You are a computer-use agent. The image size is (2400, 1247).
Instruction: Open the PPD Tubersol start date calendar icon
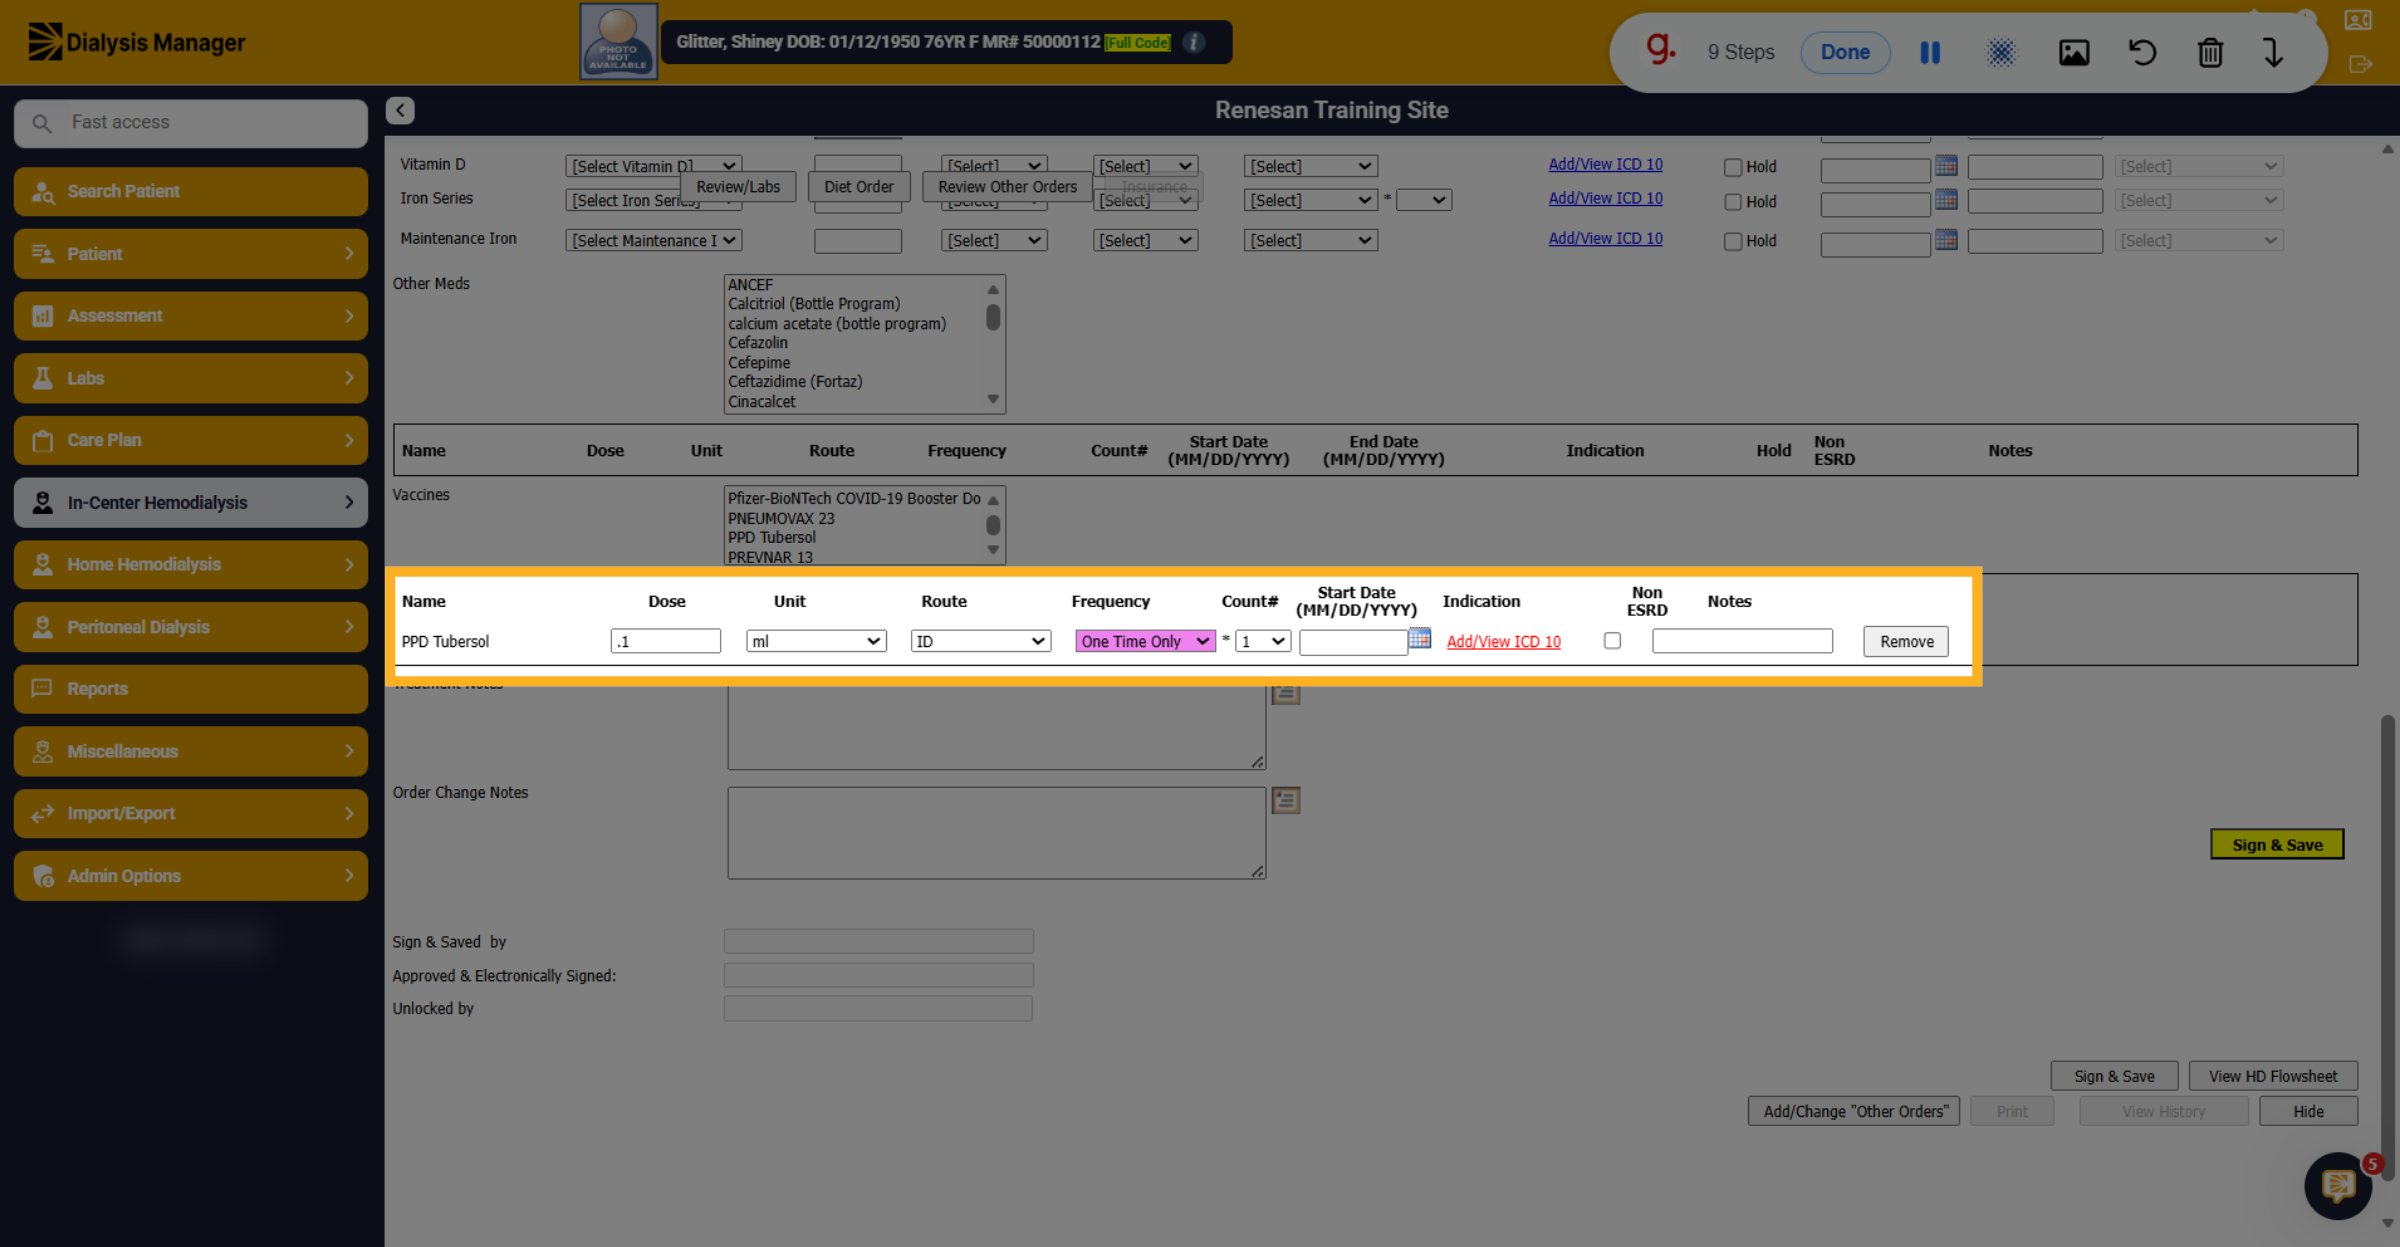point(1420,638)
